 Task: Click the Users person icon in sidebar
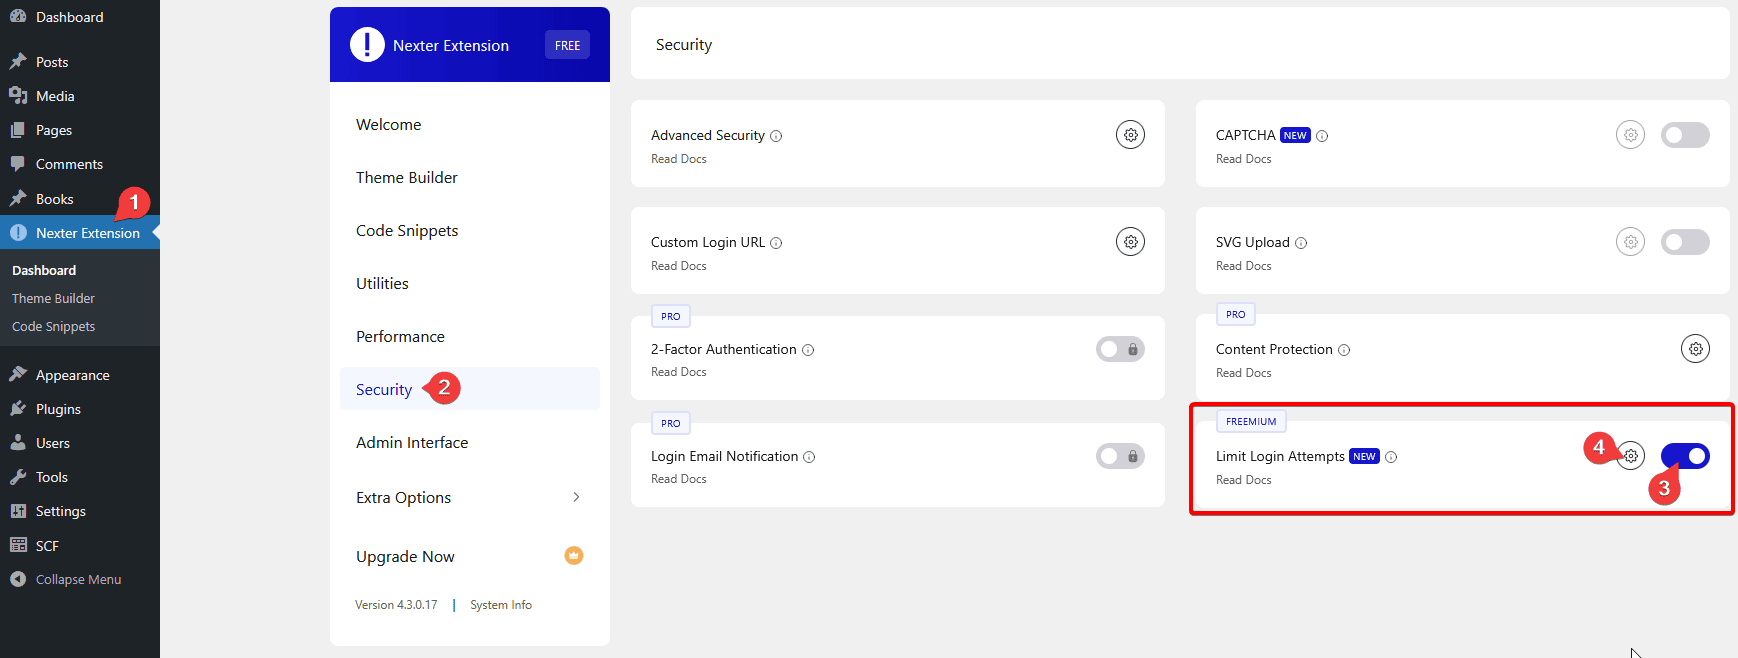click(18, 443)
